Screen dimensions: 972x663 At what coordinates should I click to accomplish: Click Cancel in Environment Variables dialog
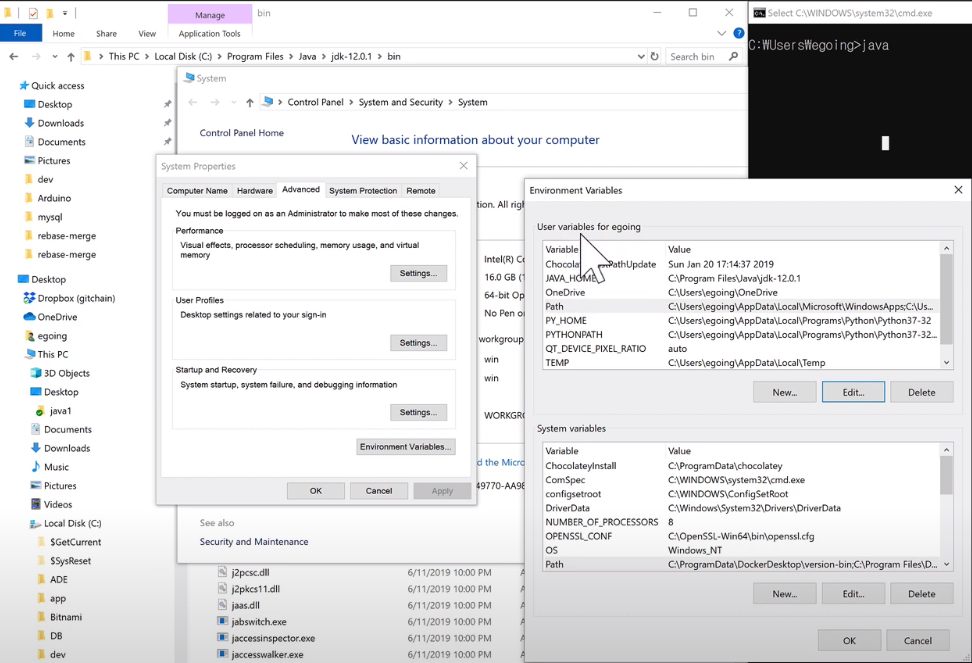tap(917, 641)
